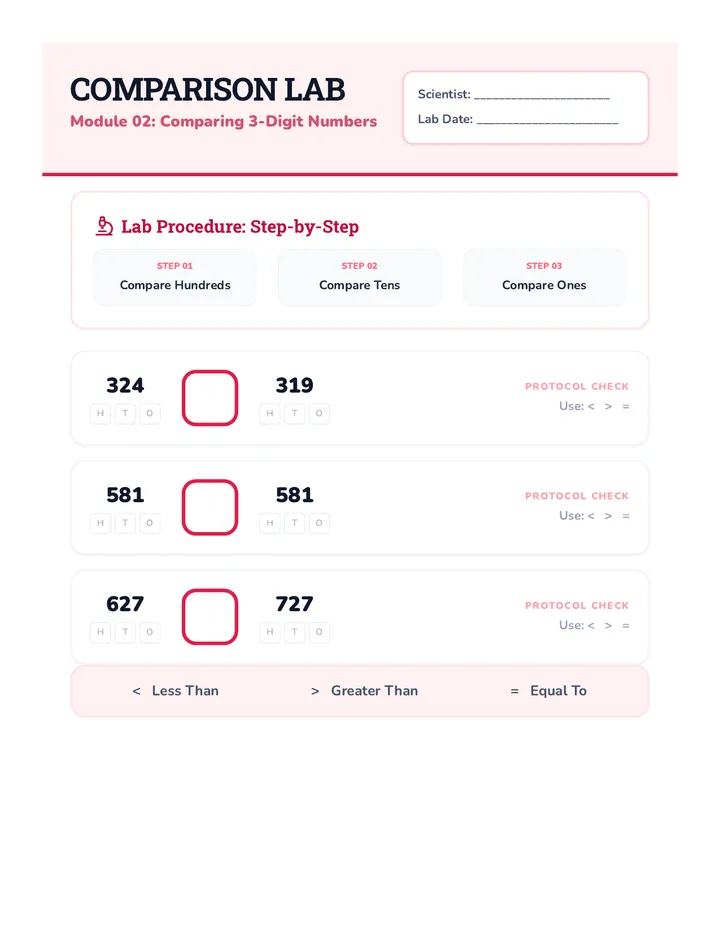Click the Equal To symbol in the legend
Image resolution: width=720 pixels, height=932 pixels.
click(514, 691)
